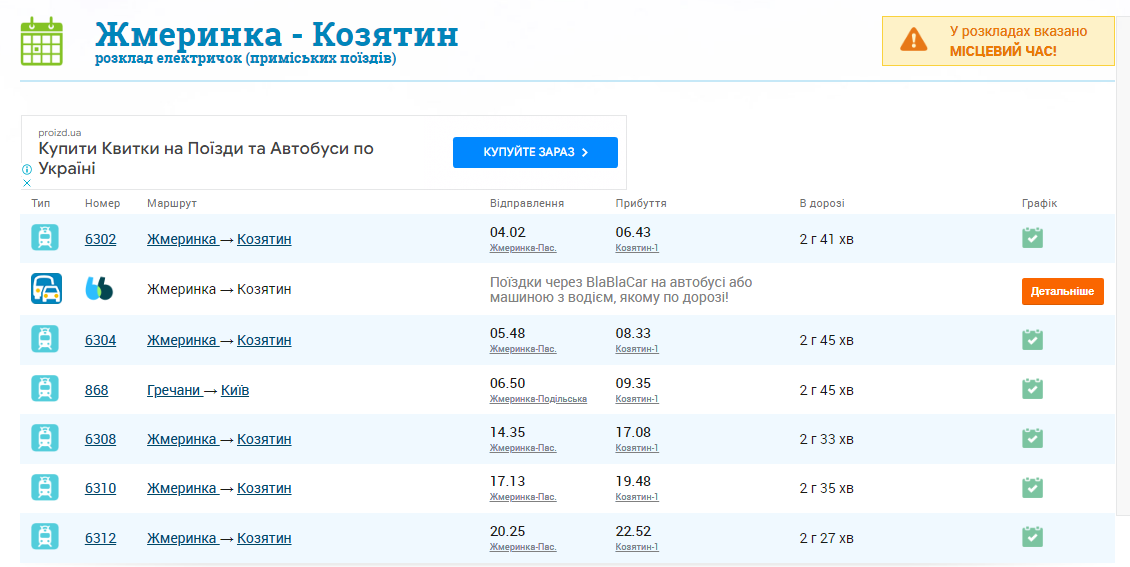Click the train icon for route 6310
Image resolution: width=1130 pixels, height=567 pixels.
click(45, 488)
